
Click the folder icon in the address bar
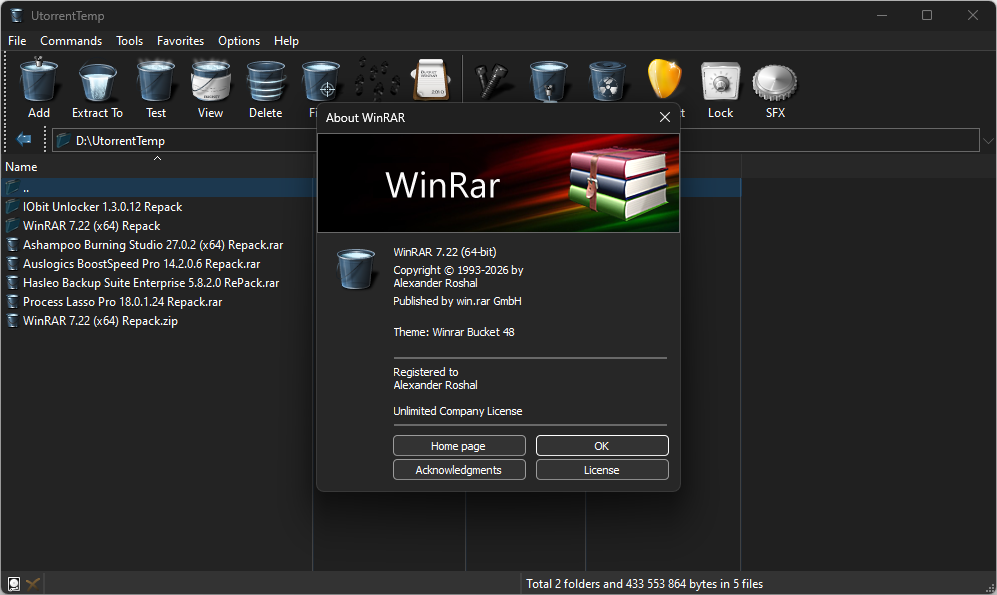click(x=63, y=140)
